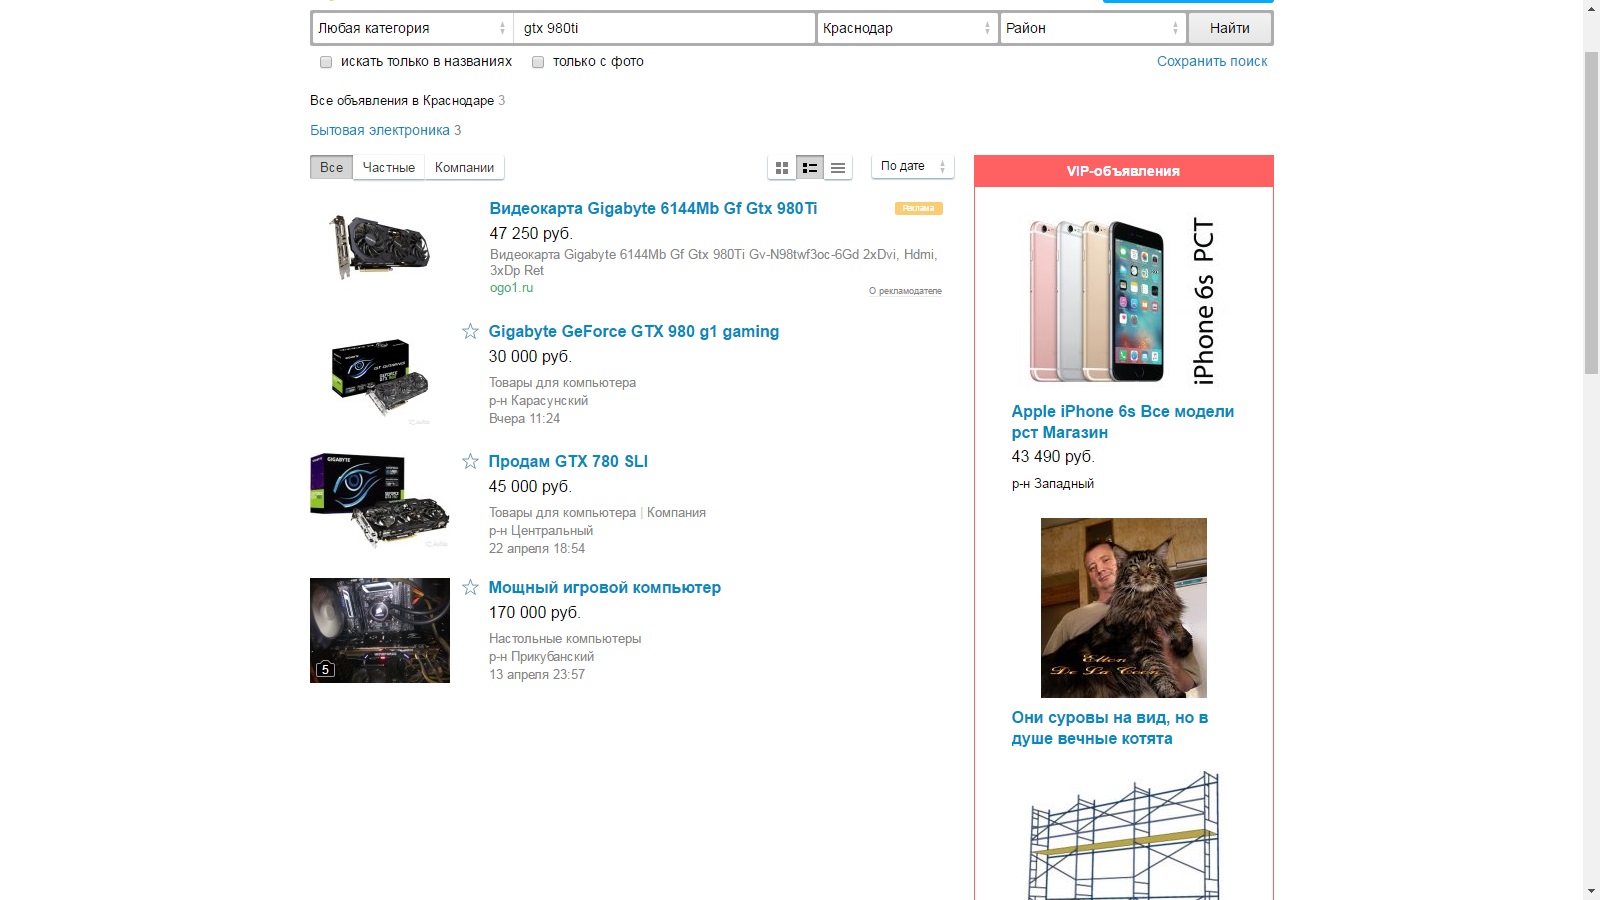Select the Компании tab
Image resolution: width=1600 pixels, height=900 pixels.
464,167
